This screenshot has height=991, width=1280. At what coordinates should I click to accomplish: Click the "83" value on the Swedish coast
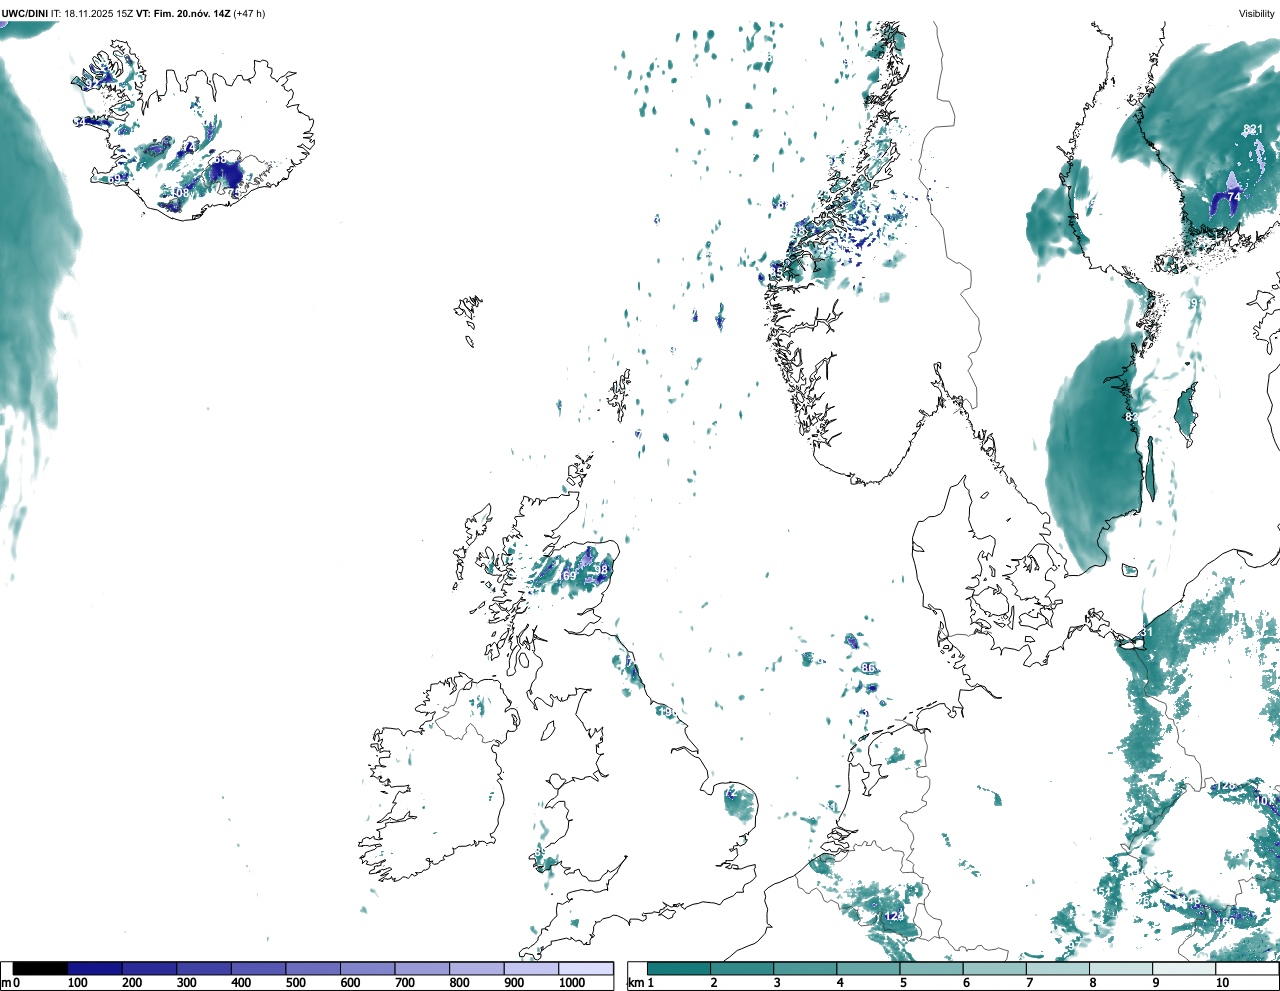point(1131,416)
